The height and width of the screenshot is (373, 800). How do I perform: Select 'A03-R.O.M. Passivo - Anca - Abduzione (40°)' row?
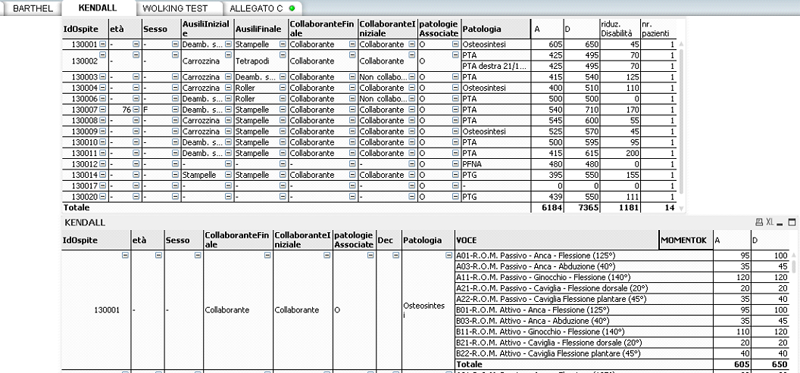[x=583, y=266]
